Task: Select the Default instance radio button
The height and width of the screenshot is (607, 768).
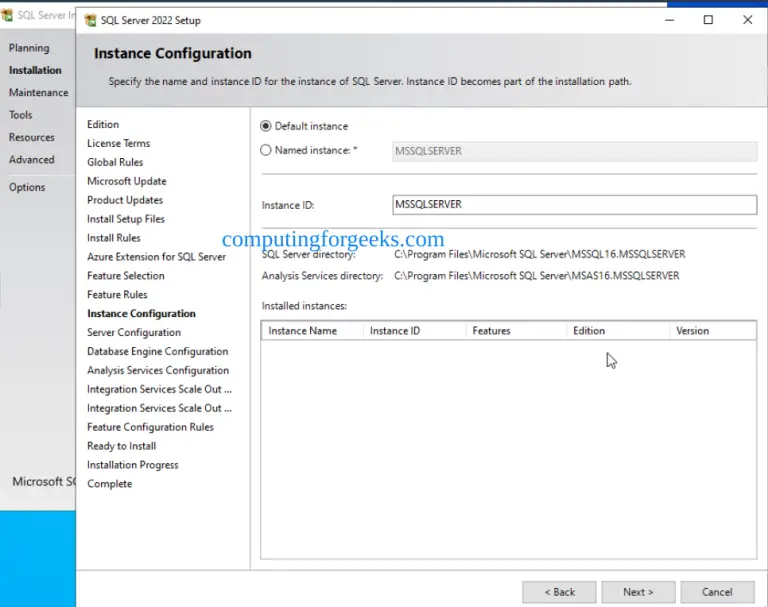Action: [x=266, y=126]
